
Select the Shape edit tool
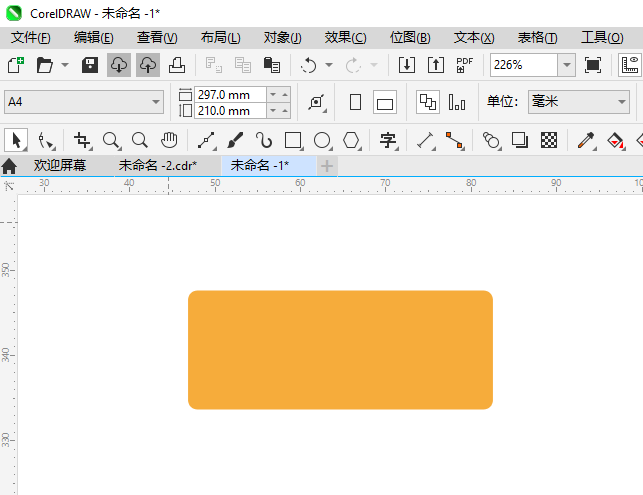[46, 141]
